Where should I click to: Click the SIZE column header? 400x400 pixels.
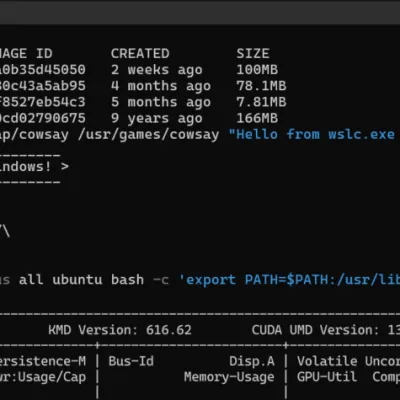pos(253,54)
